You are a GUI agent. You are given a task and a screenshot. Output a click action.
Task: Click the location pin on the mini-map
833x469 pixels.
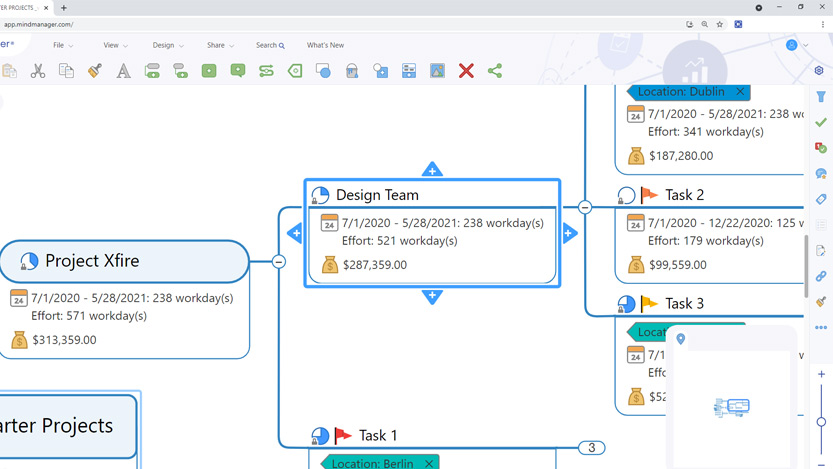[x=681, y=339]
